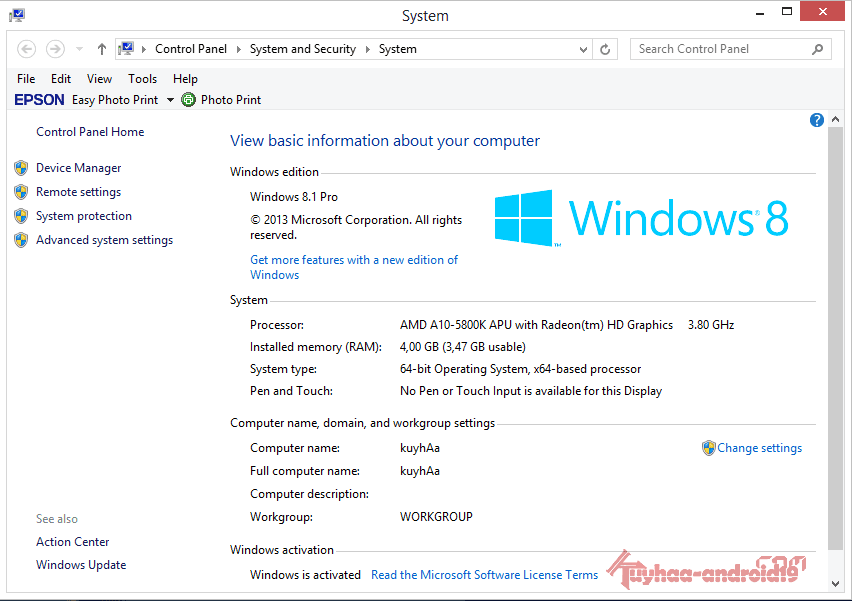
Task: Click the Full computer name value kuyhAa
Action: click(x=420, y=471)
